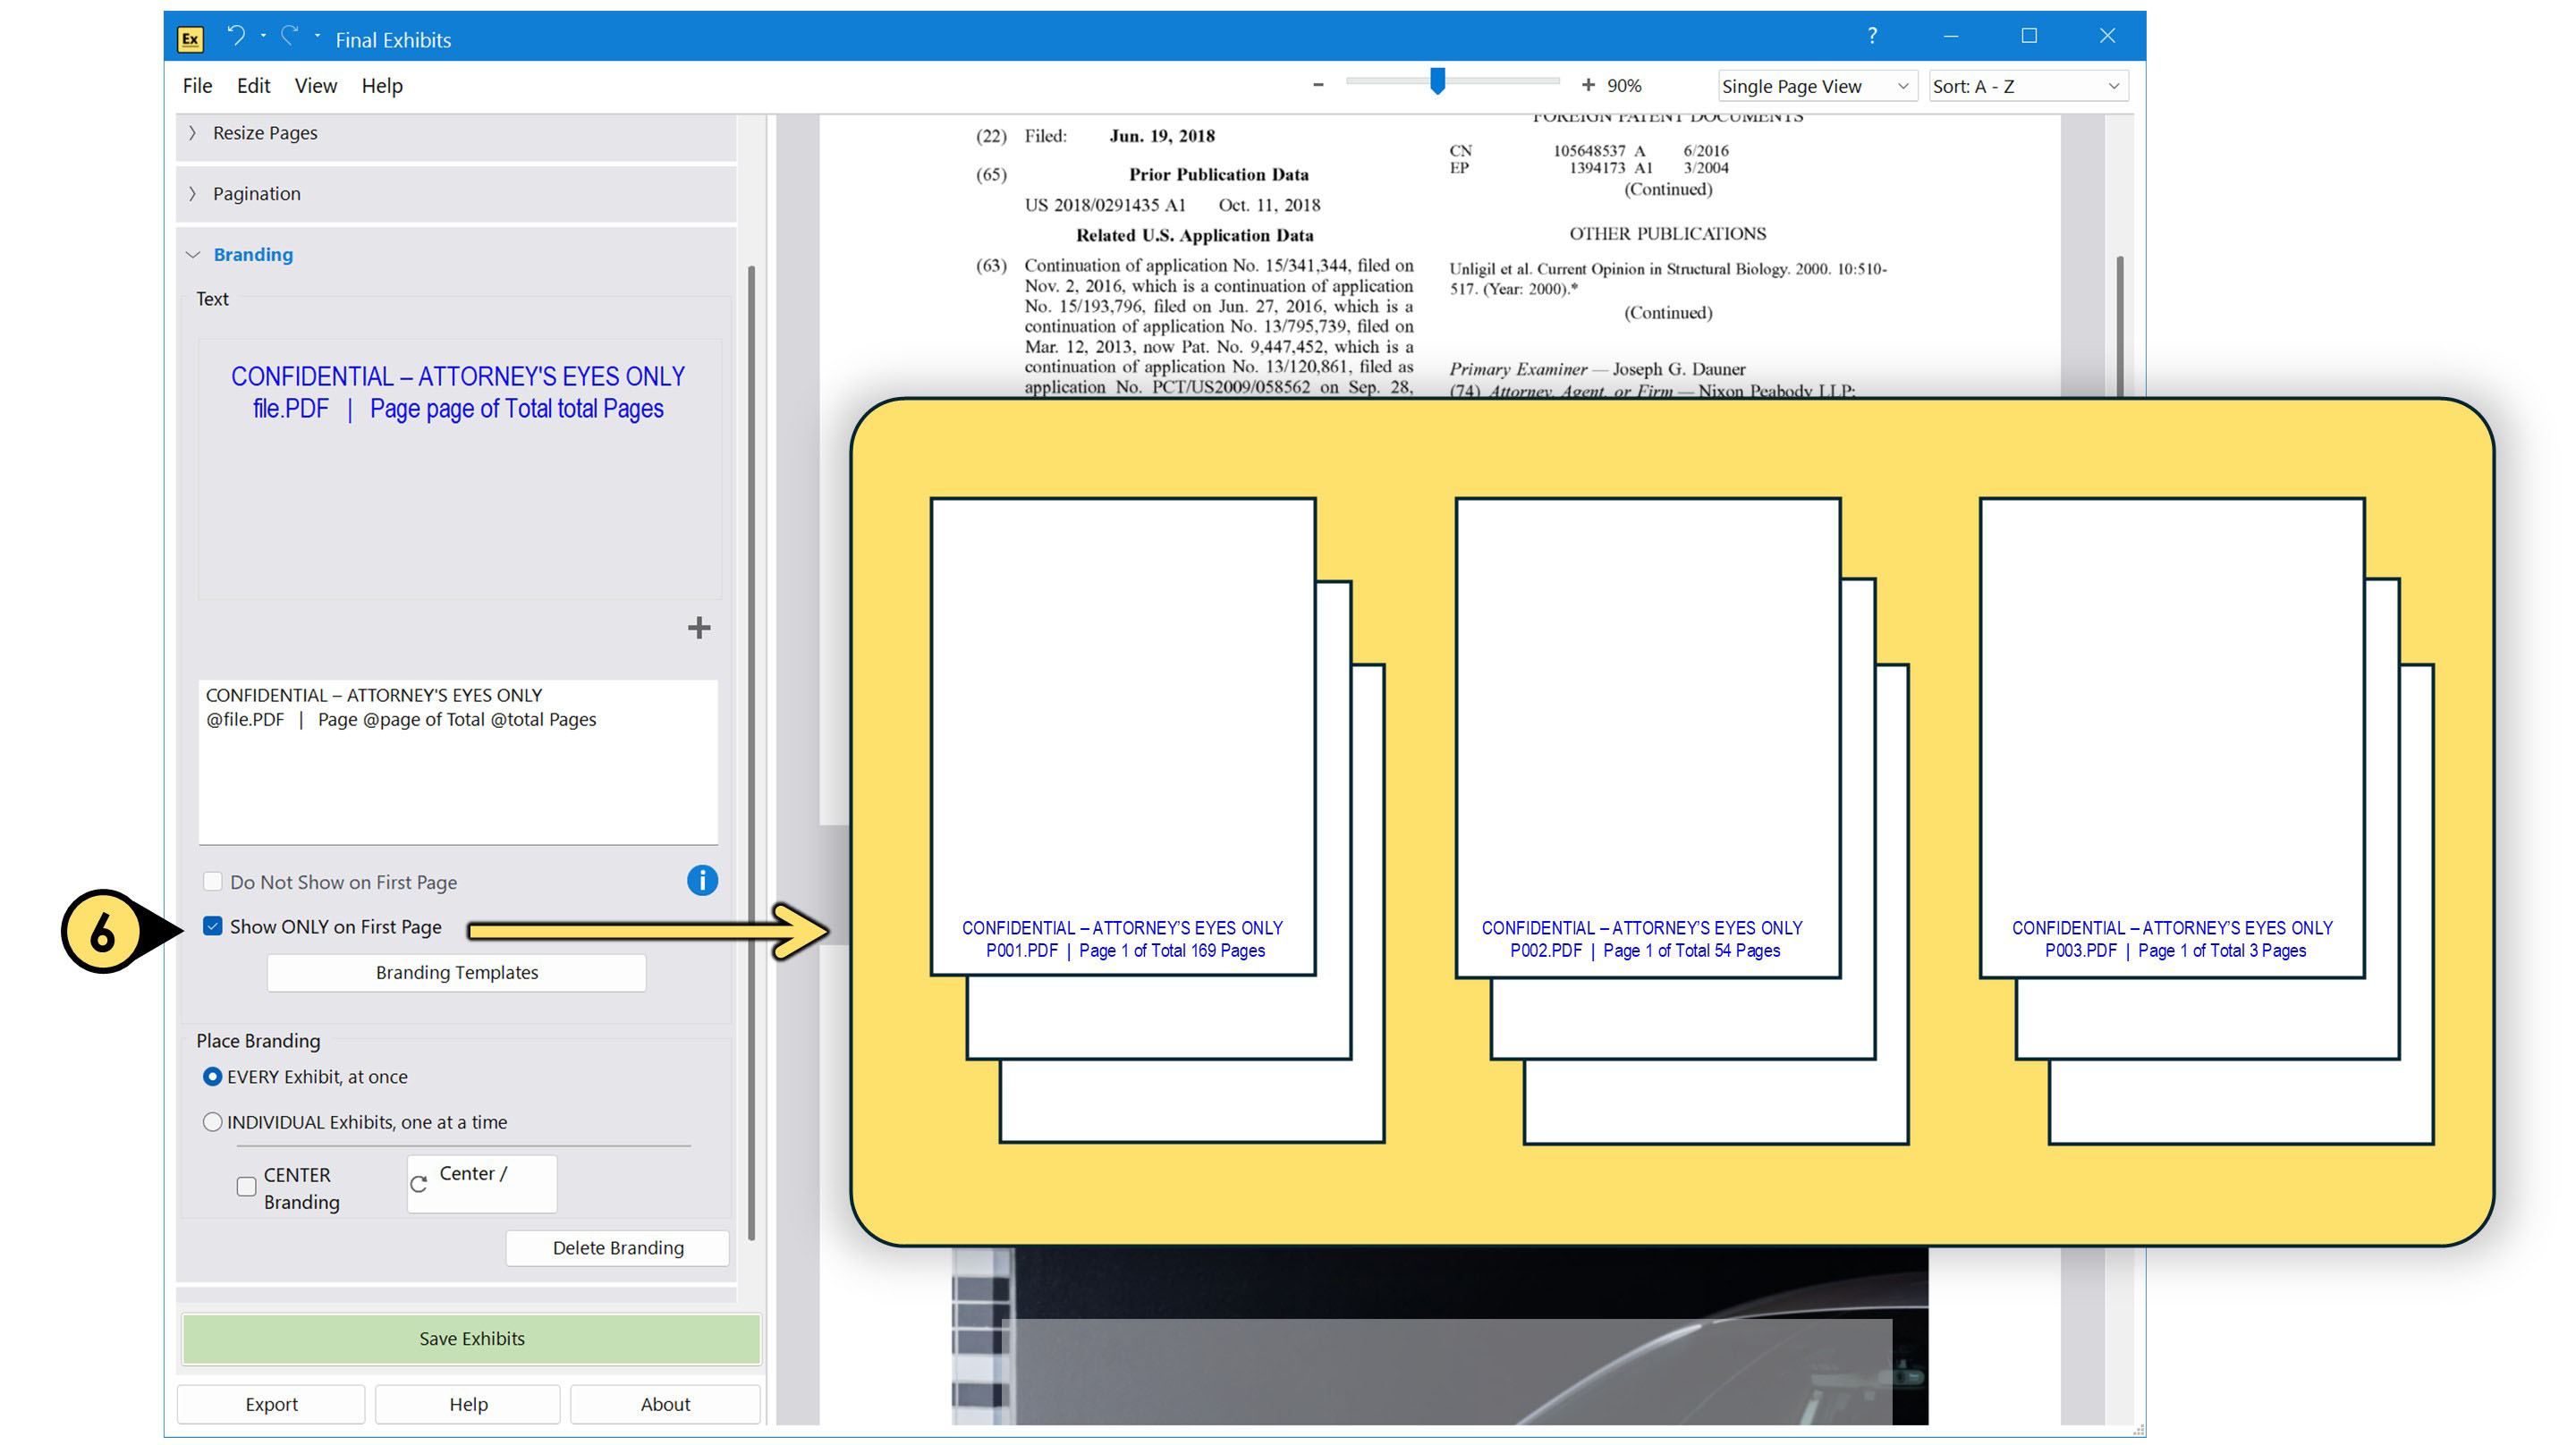
Task: Click the plus icon to add branding text
Action: [699, 628]
